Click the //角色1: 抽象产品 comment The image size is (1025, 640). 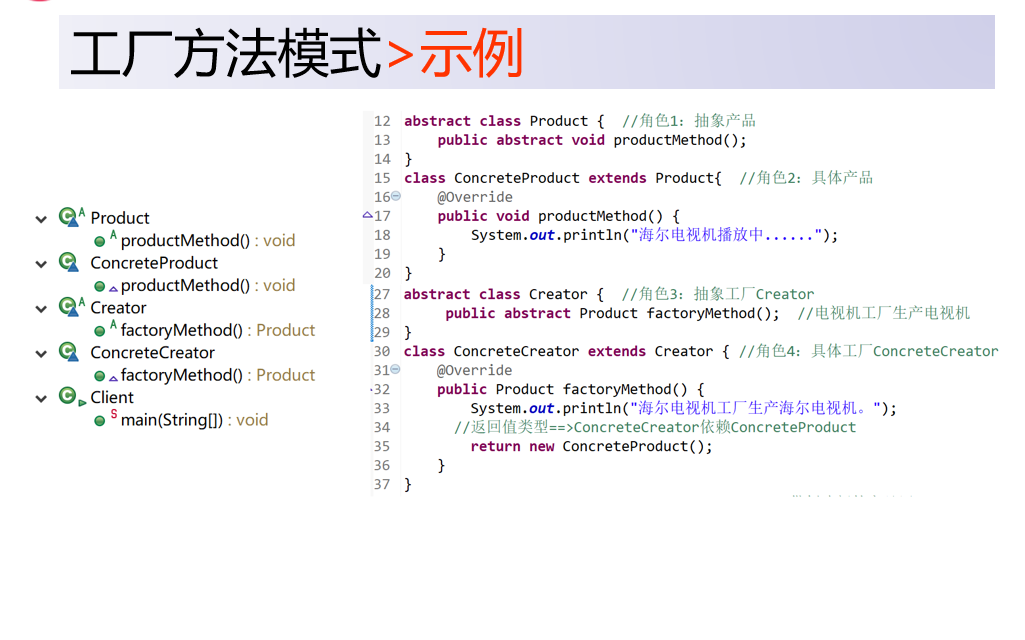point(689,121)
